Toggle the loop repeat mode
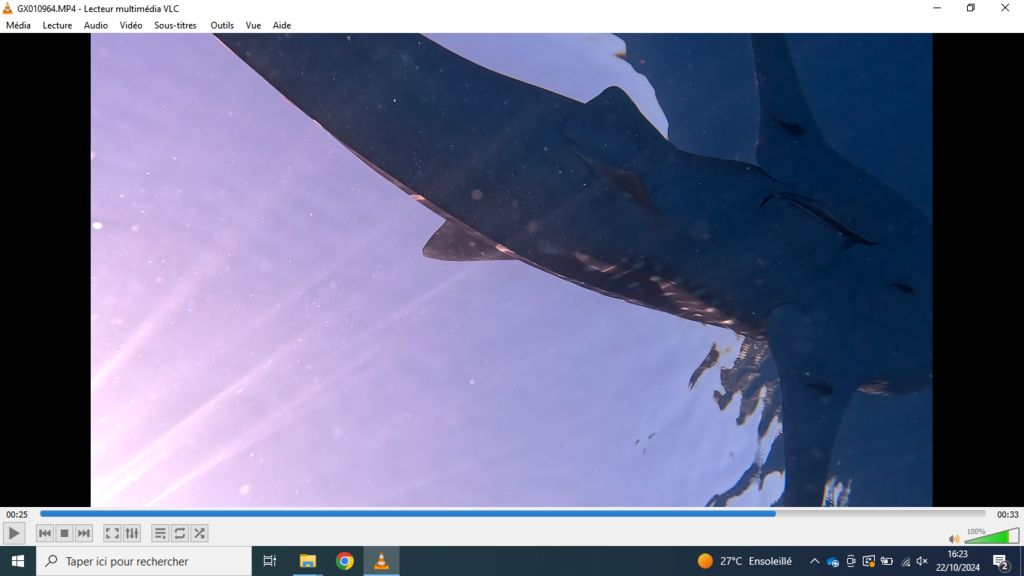 [180, 534]
